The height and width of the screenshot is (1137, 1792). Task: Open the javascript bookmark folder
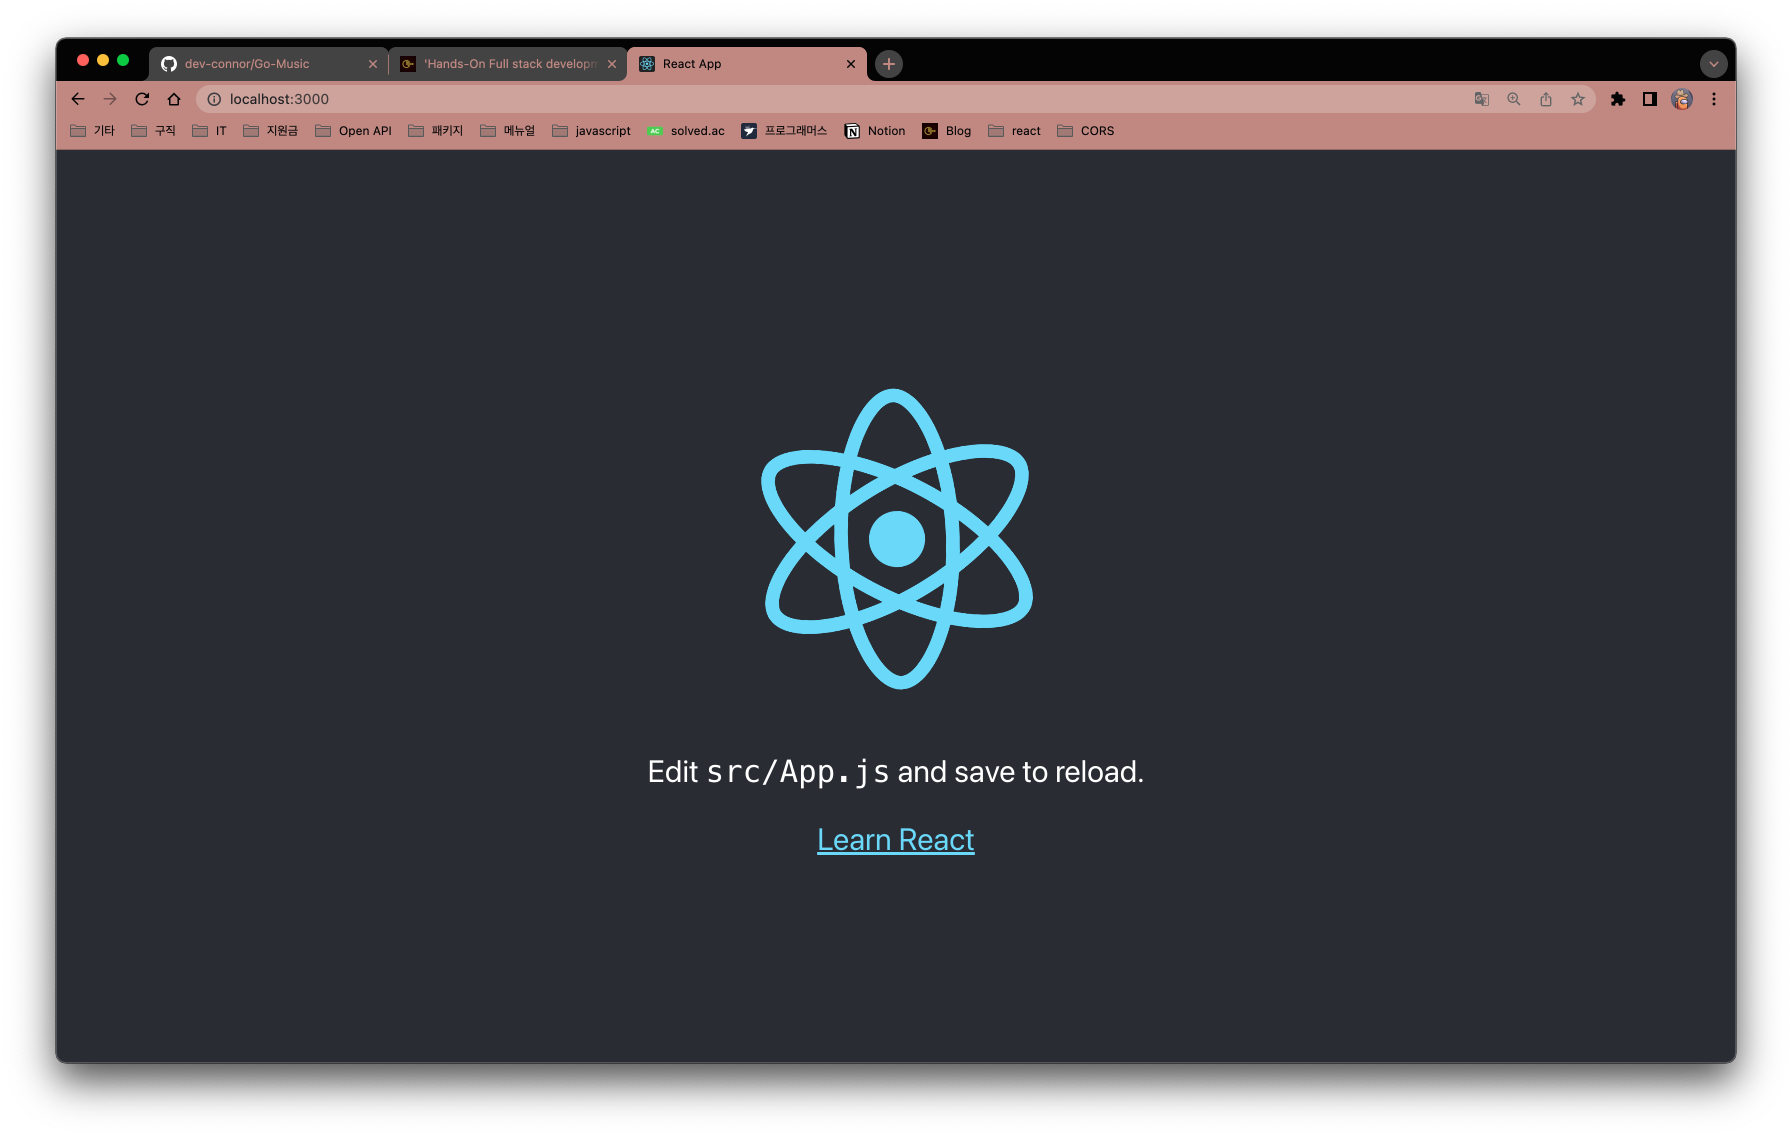(592, 131)
